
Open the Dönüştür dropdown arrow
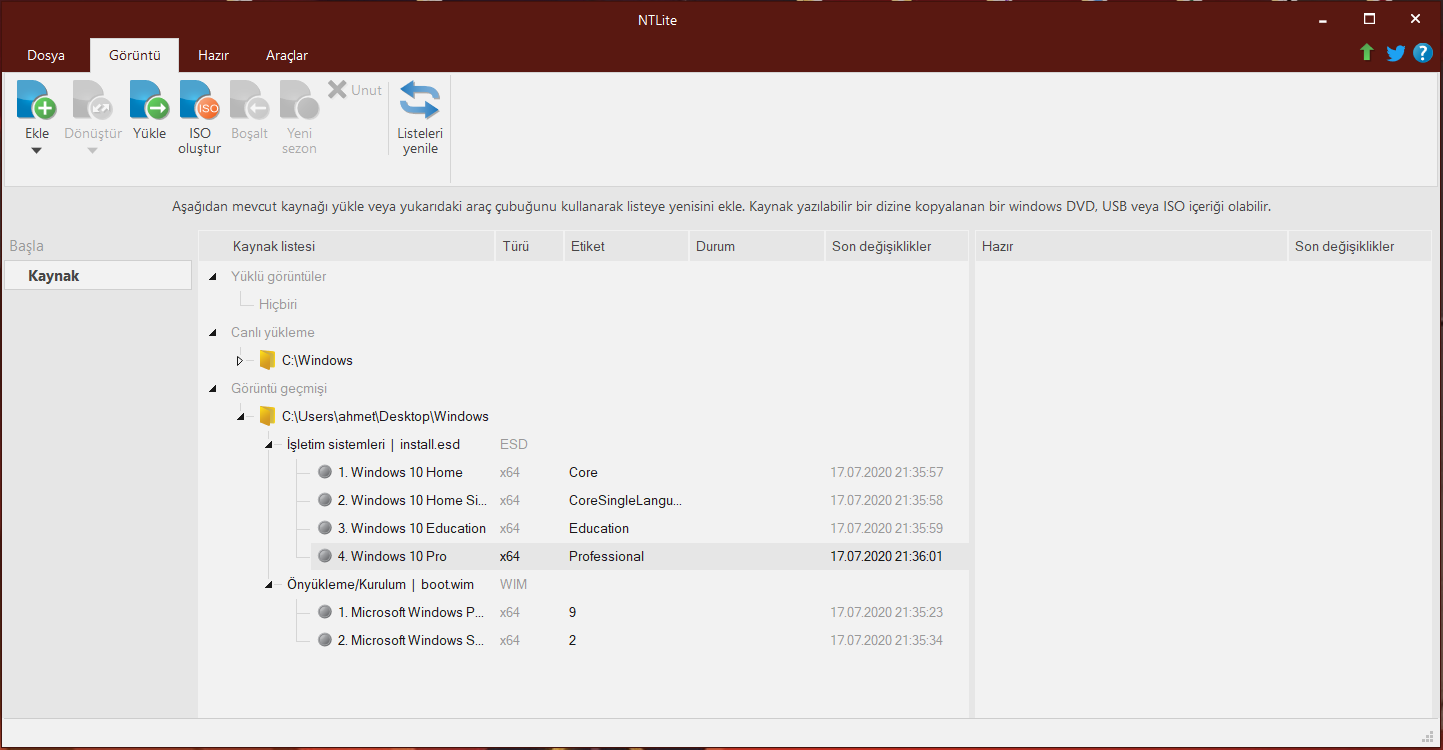93,151
